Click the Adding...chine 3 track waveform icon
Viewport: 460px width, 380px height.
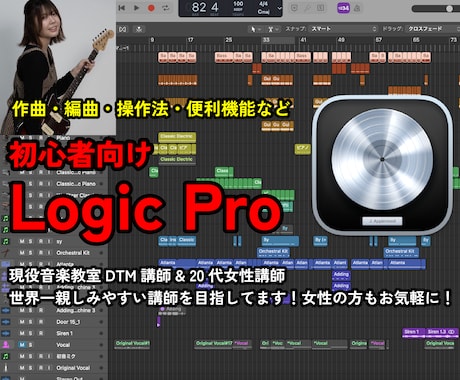[x=5, y=310]
